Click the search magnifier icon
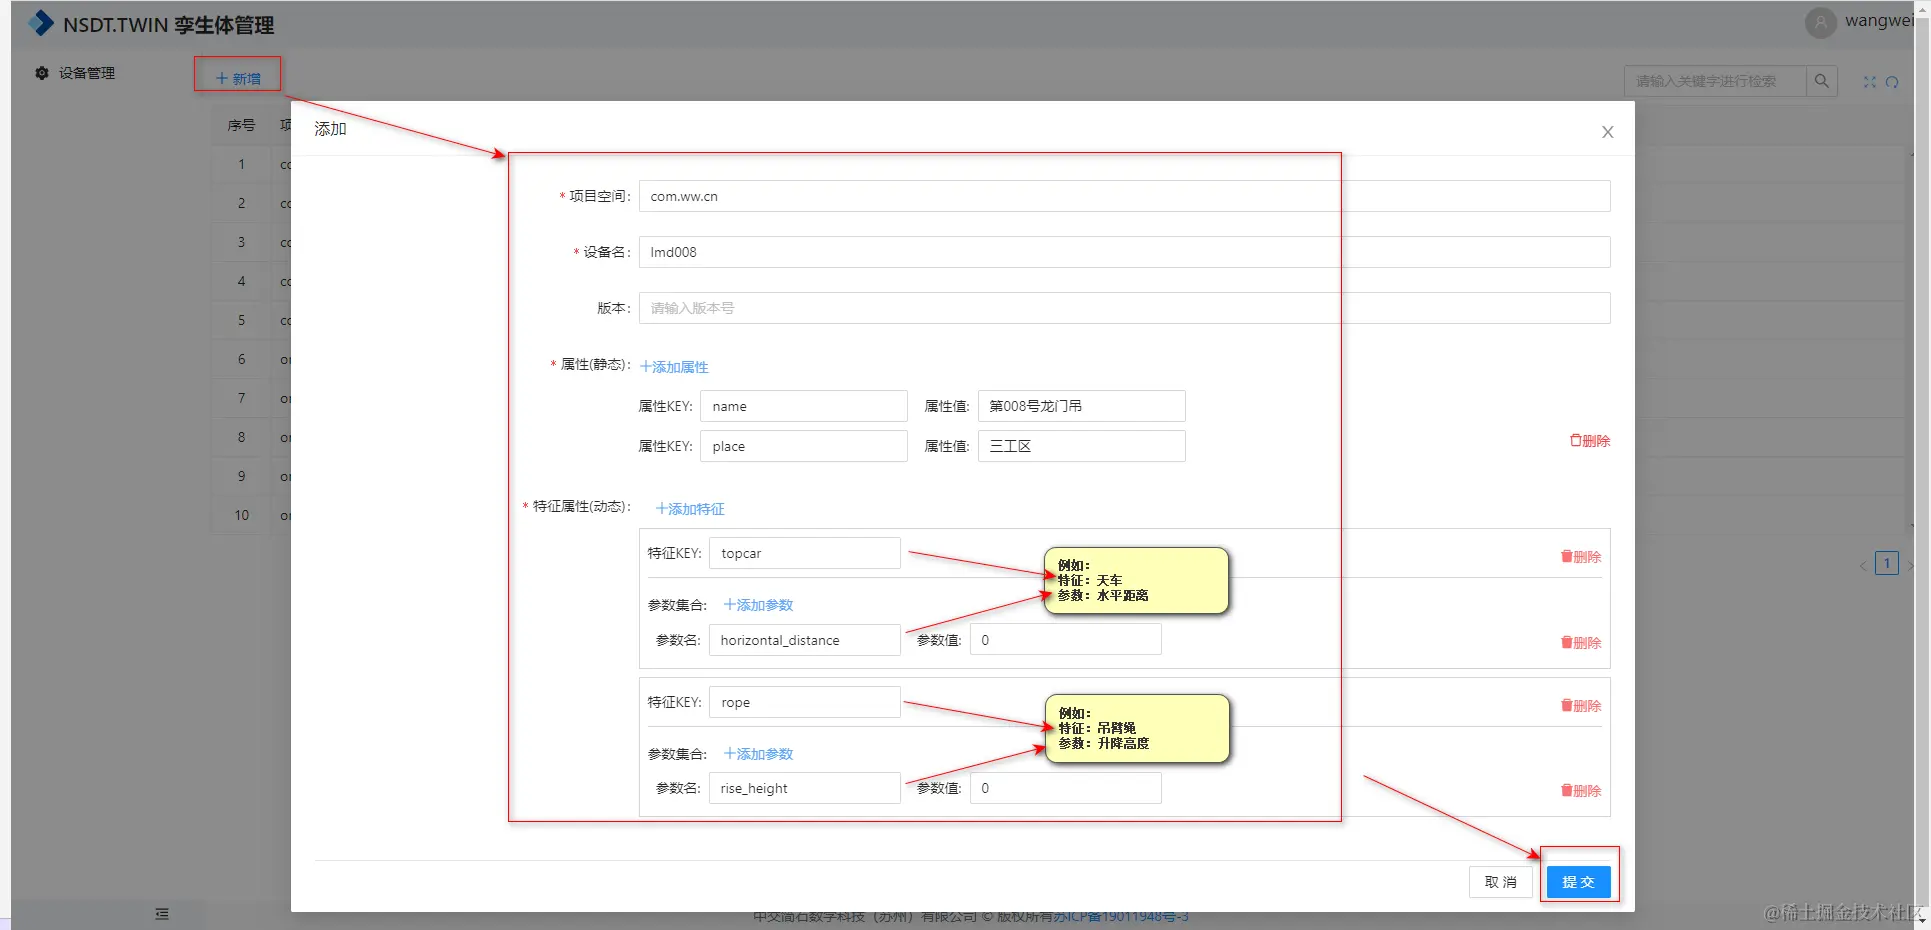Viewport: 1931px width, 930px height. click(x=1821, y=81)
